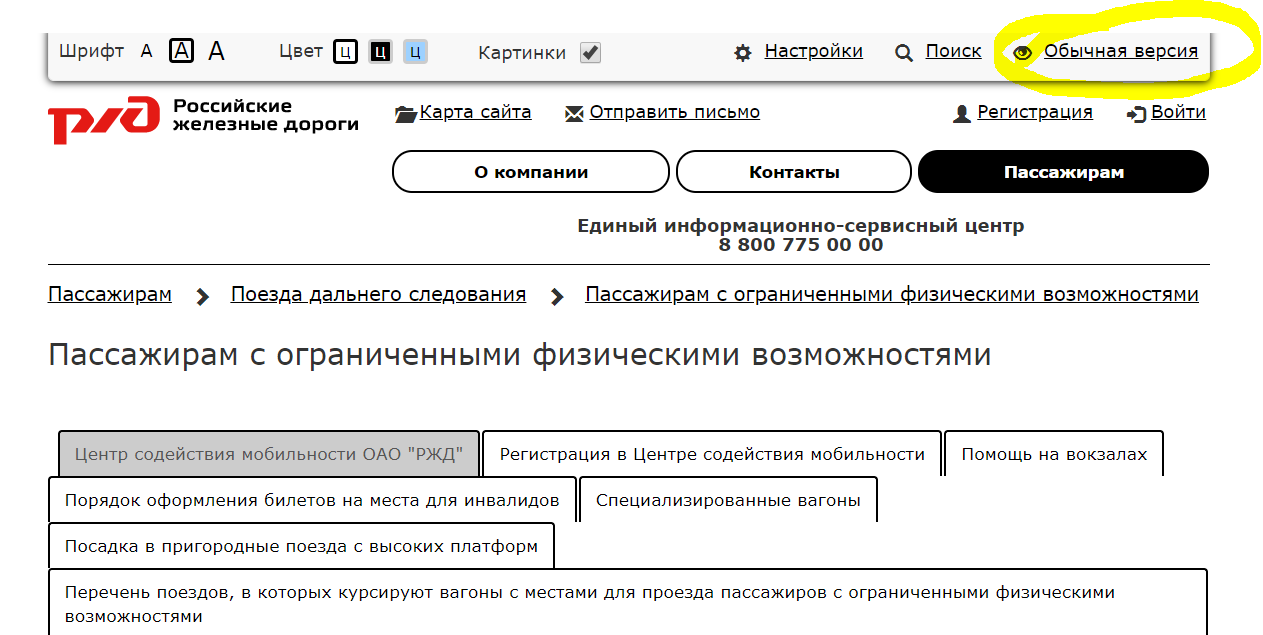Click the search magnifier icon
The height and width of the screenshot is (635, 1263).
pyautogui.click(x=904, y=53)
